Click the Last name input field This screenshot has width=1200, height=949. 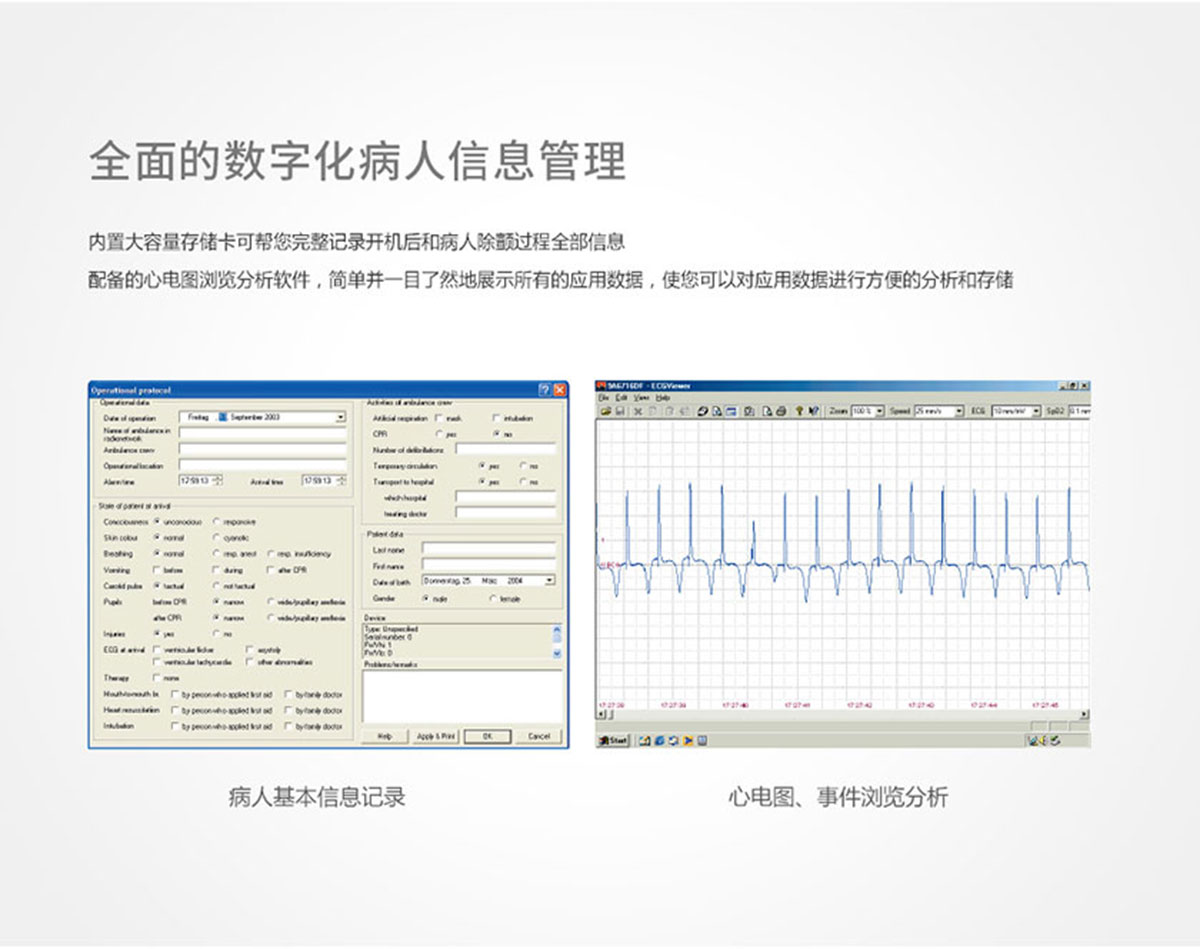(488, 549)
